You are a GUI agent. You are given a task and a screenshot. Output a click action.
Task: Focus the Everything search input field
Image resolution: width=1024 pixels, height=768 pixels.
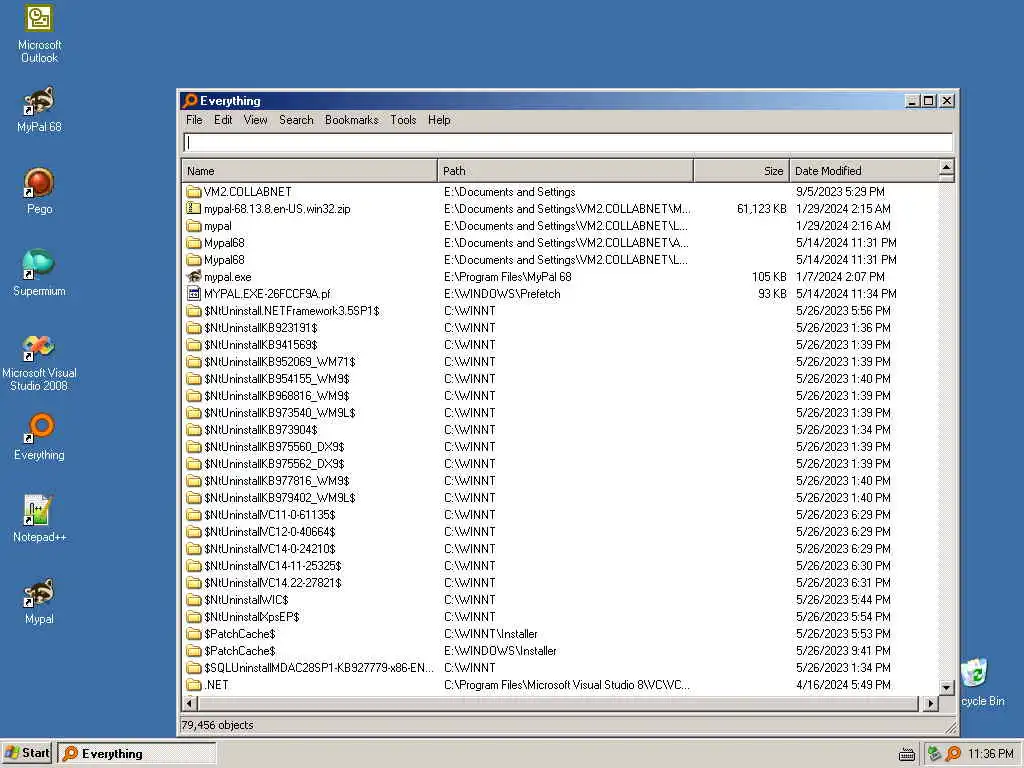pos(568,142)
